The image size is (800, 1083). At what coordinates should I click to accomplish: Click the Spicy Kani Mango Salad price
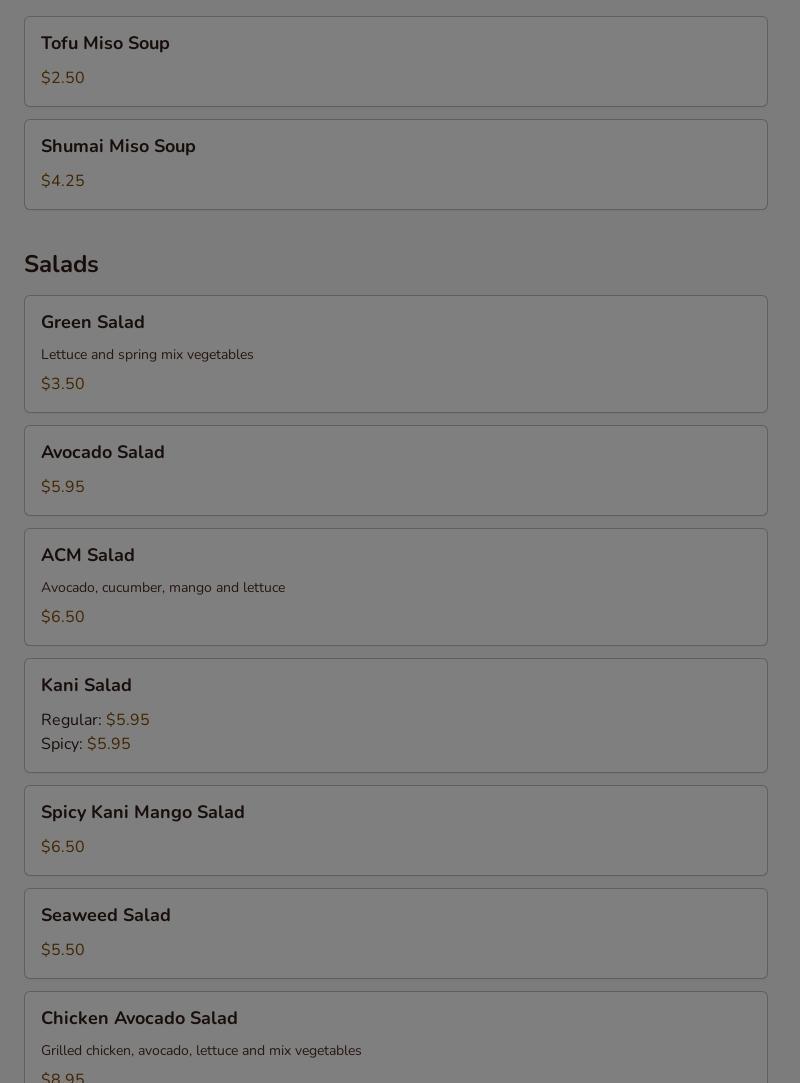pos(63,847)
